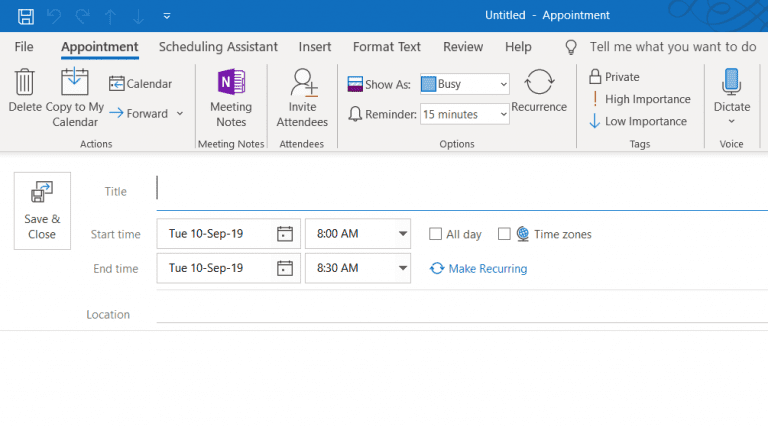Expand the Show As Busy dropdown
The image size is (768, 427).
point(464,84)
